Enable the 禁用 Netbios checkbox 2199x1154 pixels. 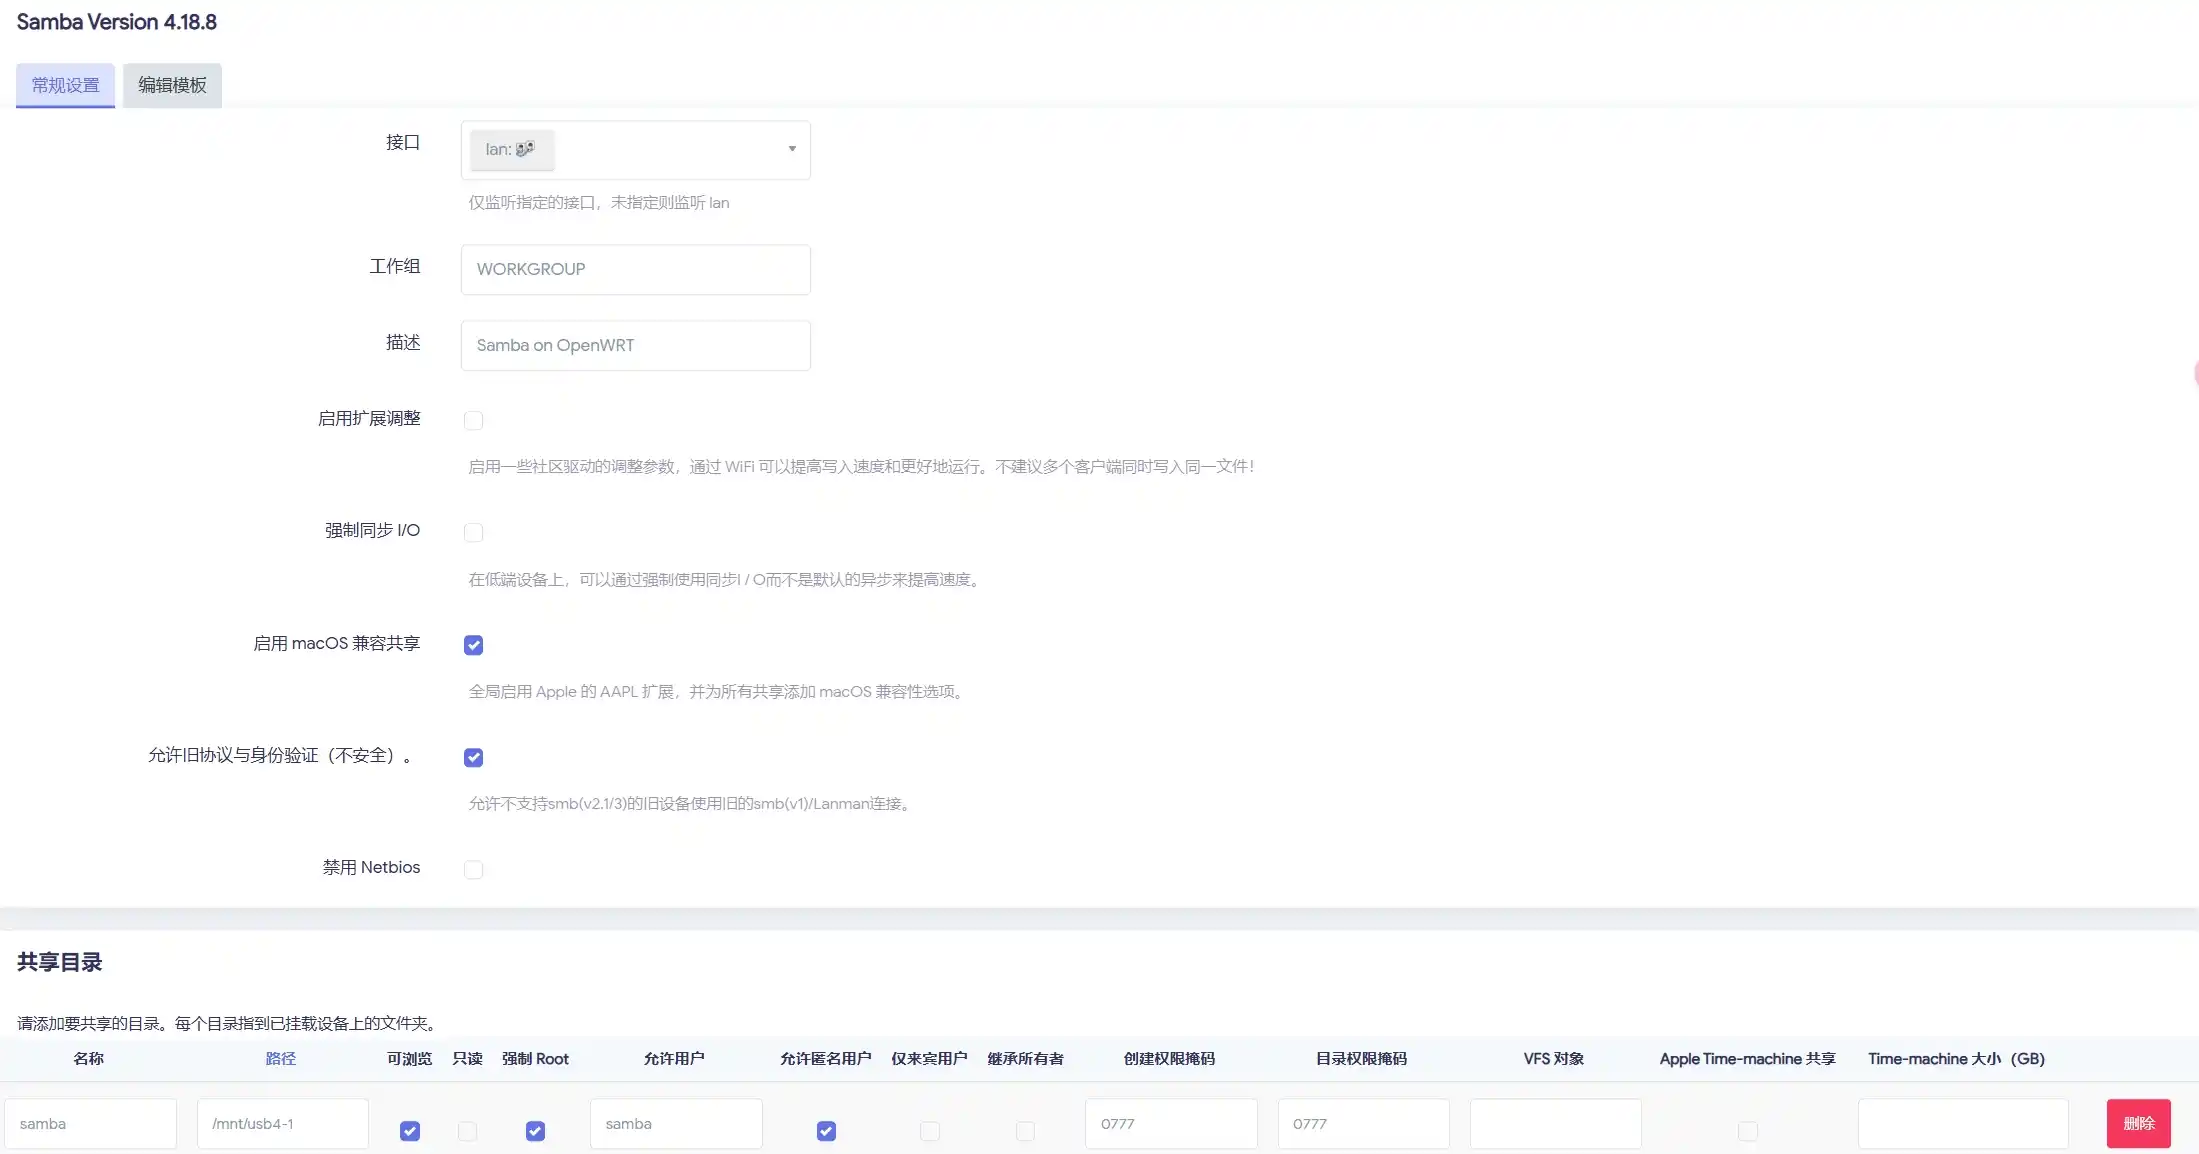click(474, 869)
